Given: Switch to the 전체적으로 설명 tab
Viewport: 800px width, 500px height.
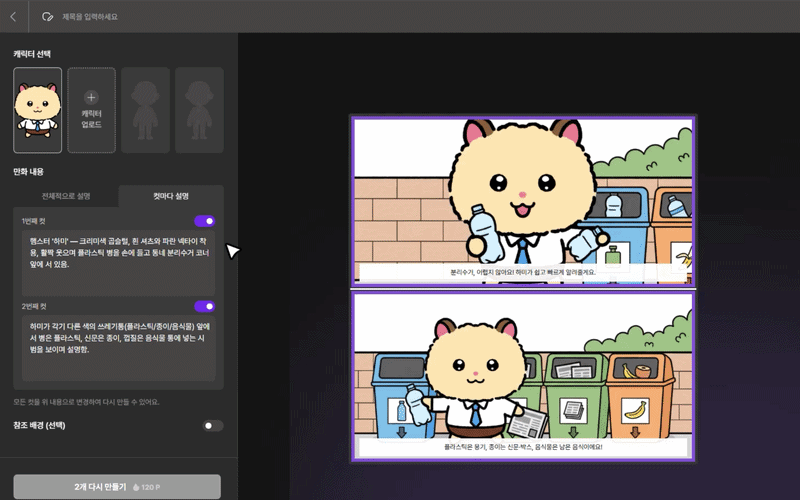Looking at the screenshot, I should coord(66,196).
